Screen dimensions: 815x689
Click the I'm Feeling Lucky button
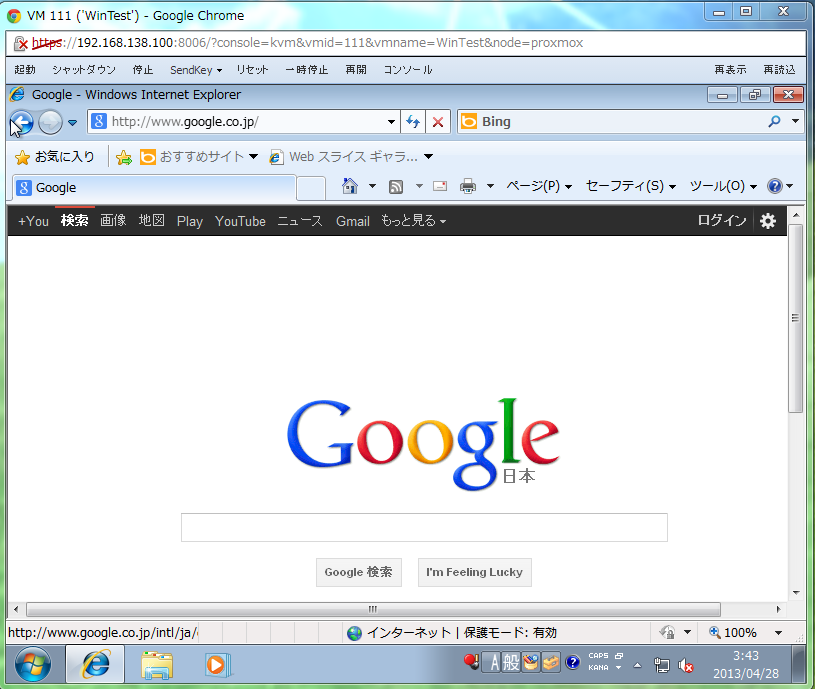475,572
